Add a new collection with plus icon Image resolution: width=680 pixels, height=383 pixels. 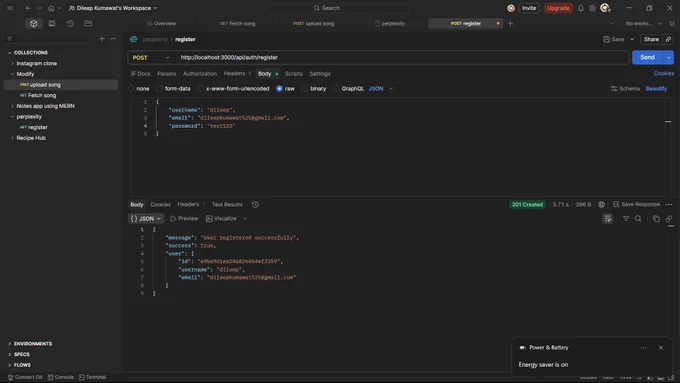click(x=101, y=39)
